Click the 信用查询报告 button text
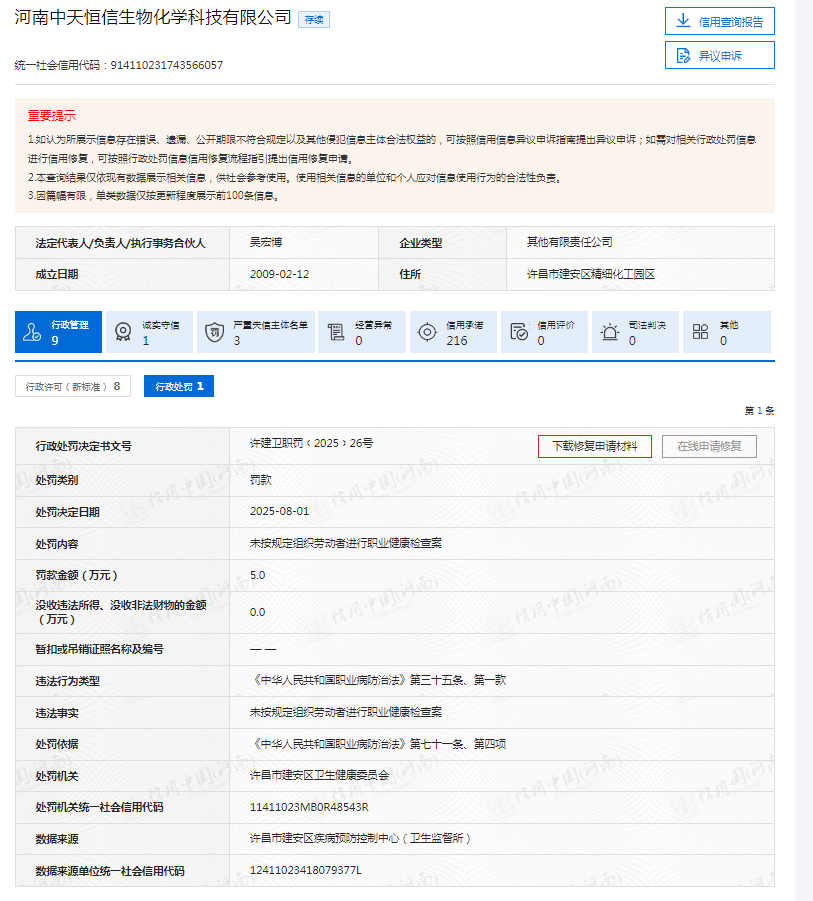 731,21
